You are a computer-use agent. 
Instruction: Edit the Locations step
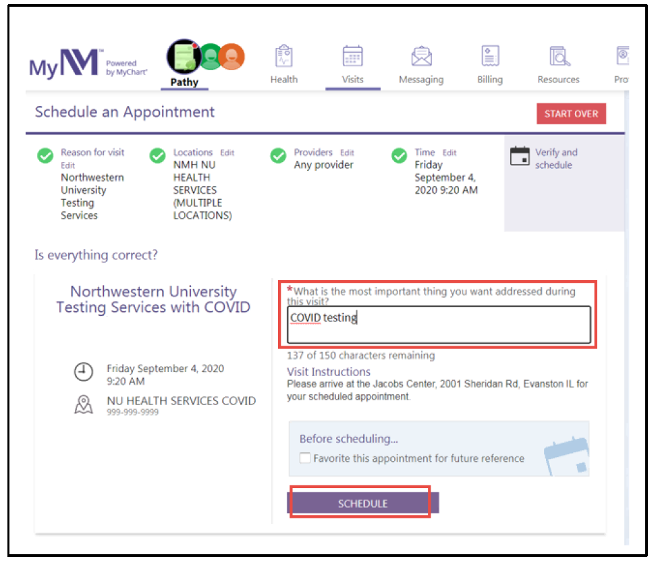coord(227,153)
